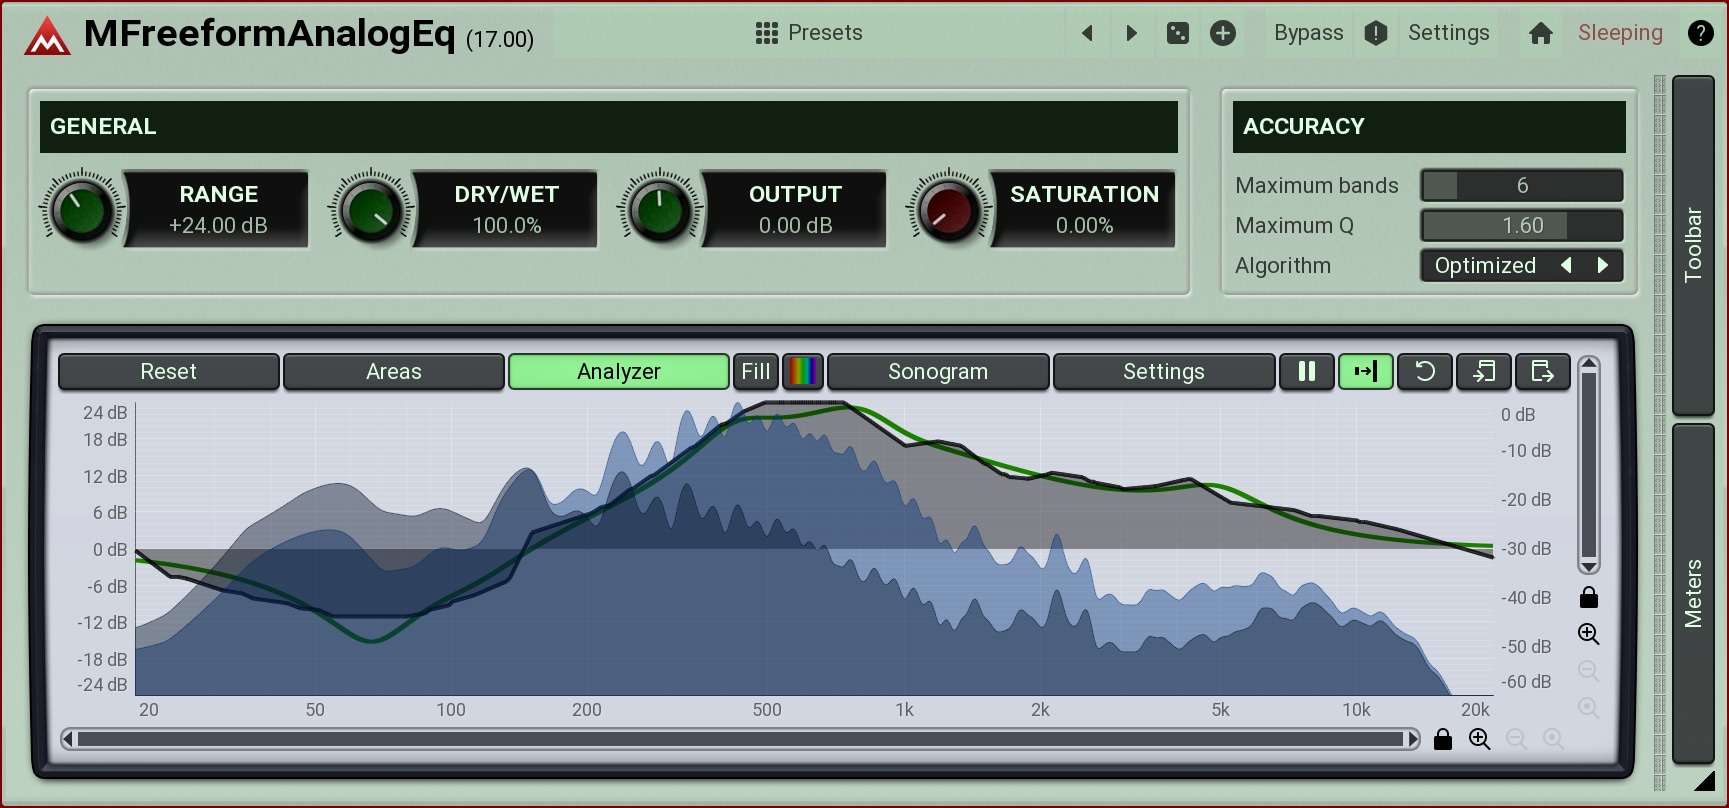Viewport: 1729px width, 808px height.
Task: Expand the Meters side panel
Action: point(1693,593)
